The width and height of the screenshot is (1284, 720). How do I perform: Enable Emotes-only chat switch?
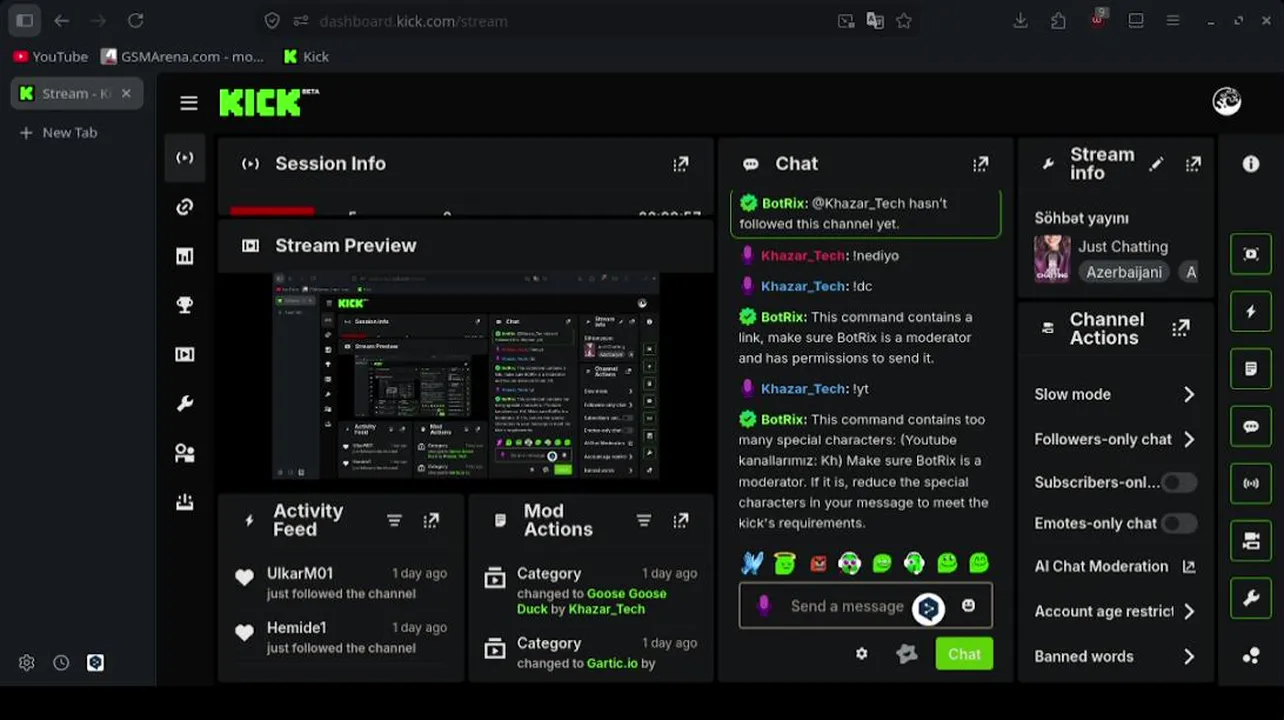1179,523
